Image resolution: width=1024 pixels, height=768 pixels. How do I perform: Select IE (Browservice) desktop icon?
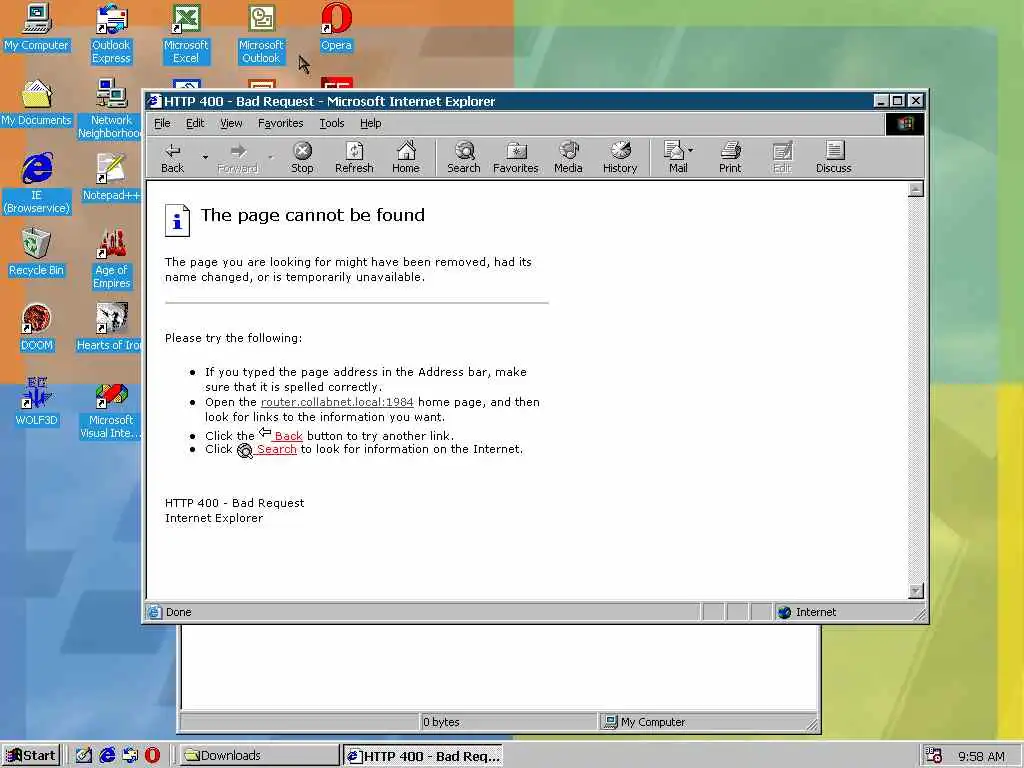click(37, 184)
